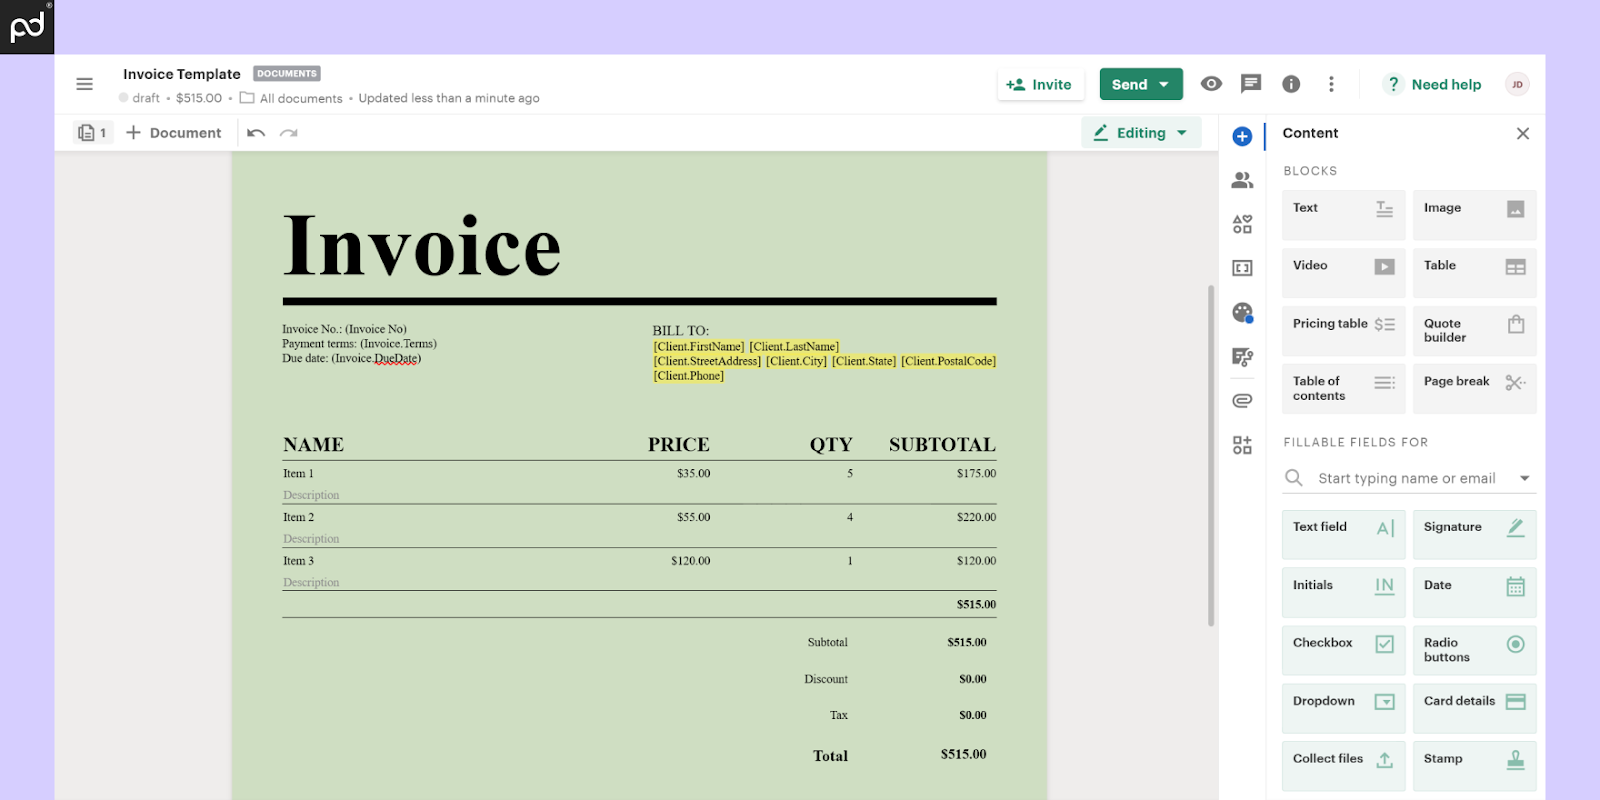The image size is (1600, 800).
Task: Add a Signature field
Action: (x=1474, y=534)
